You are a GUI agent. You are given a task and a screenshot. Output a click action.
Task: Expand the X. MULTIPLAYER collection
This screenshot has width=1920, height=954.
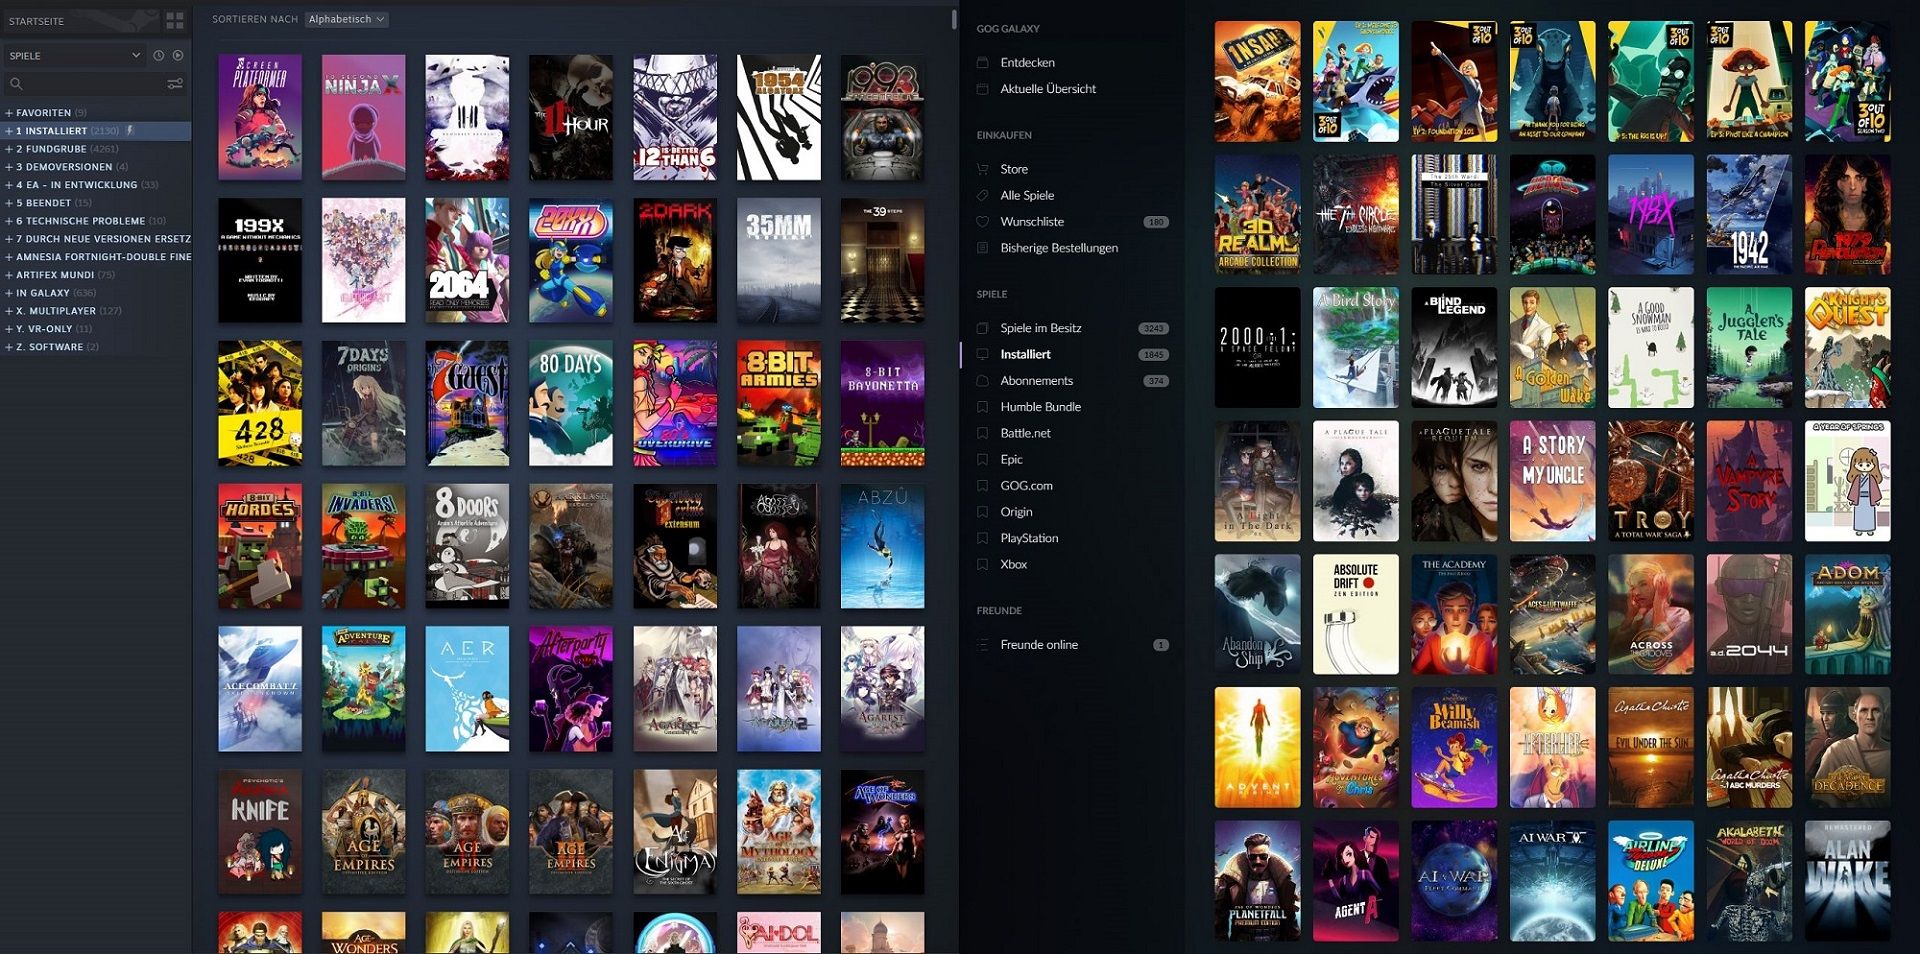coord(8,311)
